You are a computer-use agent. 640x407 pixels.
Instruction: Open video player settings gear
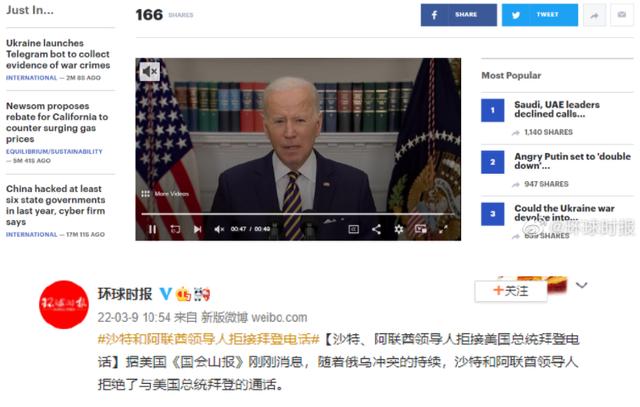pos(399,229)
